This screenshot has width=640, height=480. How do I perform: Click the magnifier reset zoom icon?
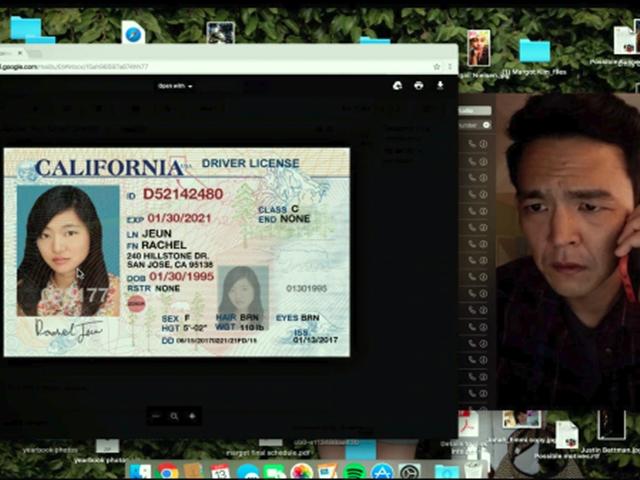174,416
